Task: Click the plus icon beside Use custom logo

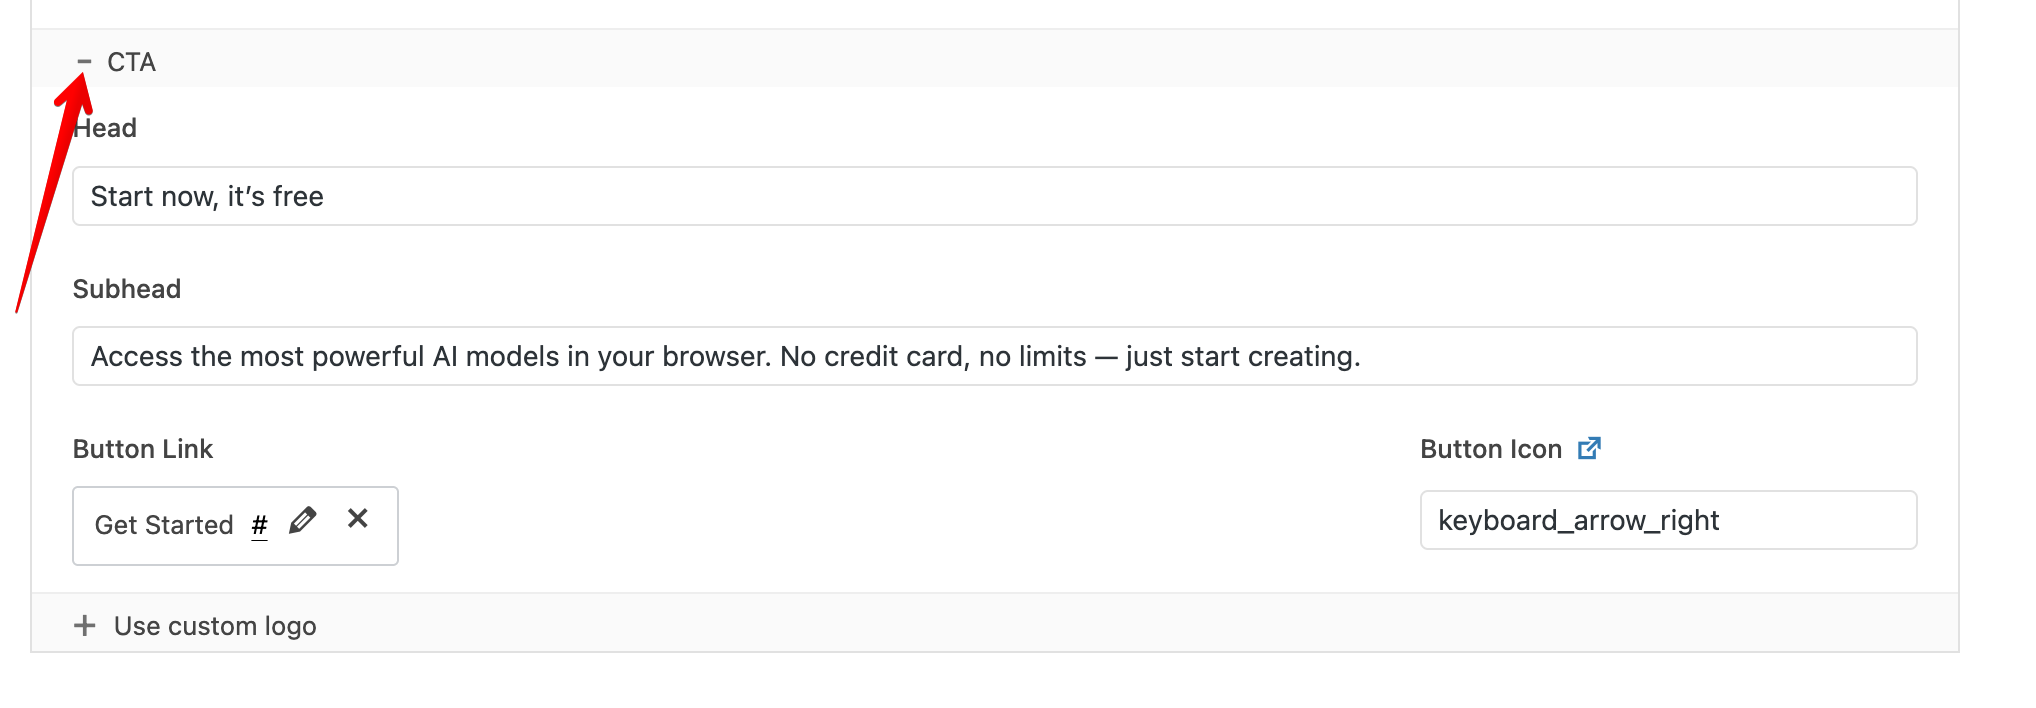Action: pyautogui.click(x=85, y=626)
